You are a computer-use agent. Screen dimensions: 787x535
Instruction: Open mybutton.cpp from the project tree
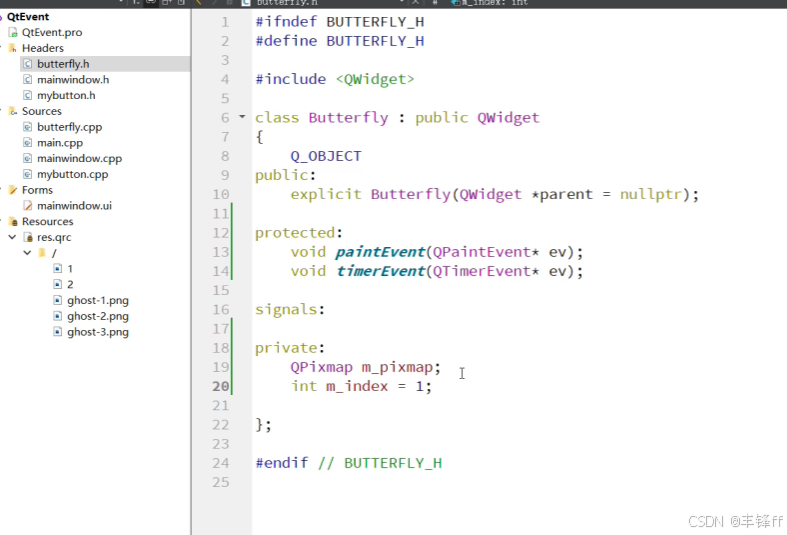[73, 174]
